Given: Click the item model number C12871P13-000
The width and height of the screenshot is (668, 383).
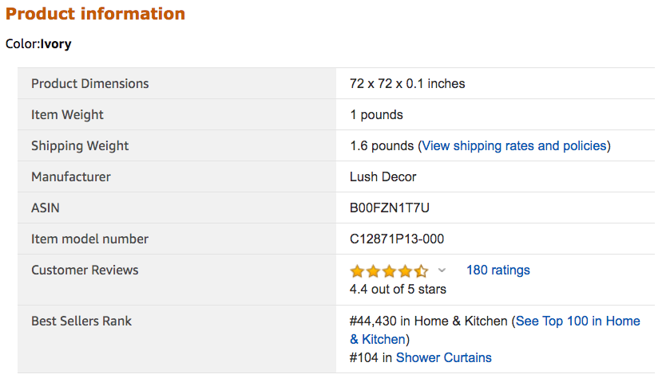Looking at the screenshot, I should click(x=397, y=239).
